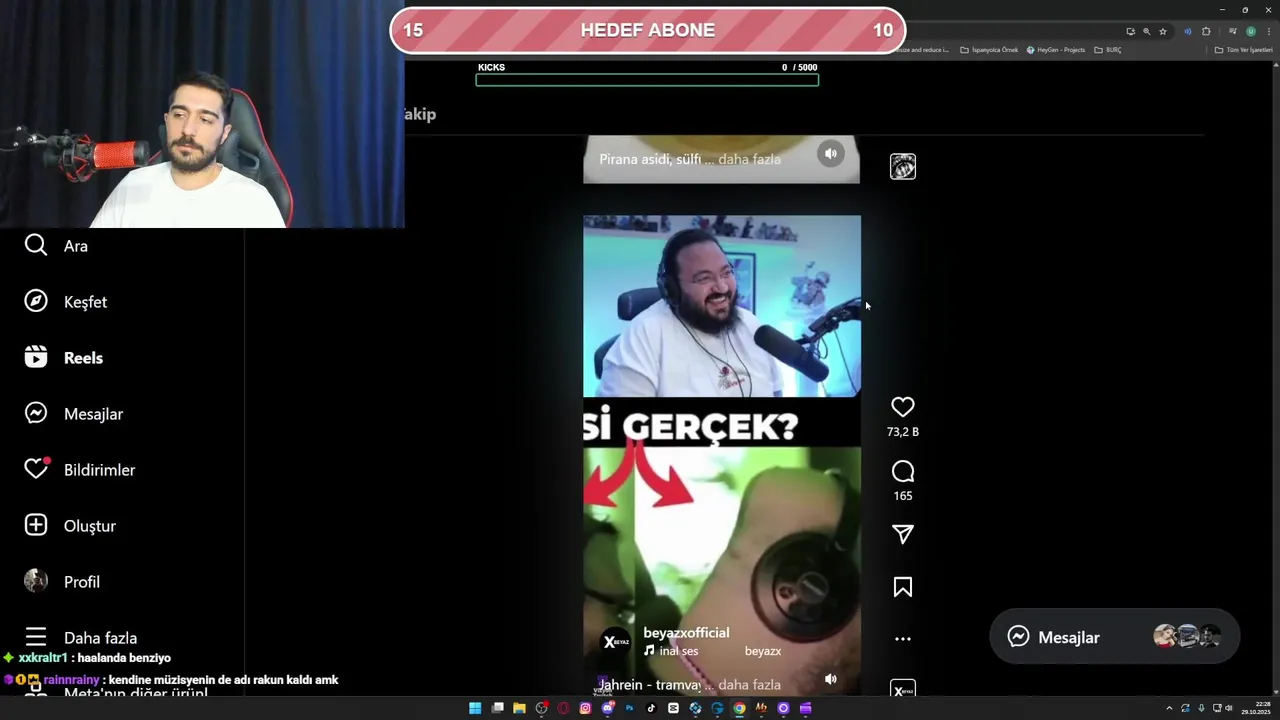Open Photoshop from the taskbar

pyautogui.click(x=629, y=708)
